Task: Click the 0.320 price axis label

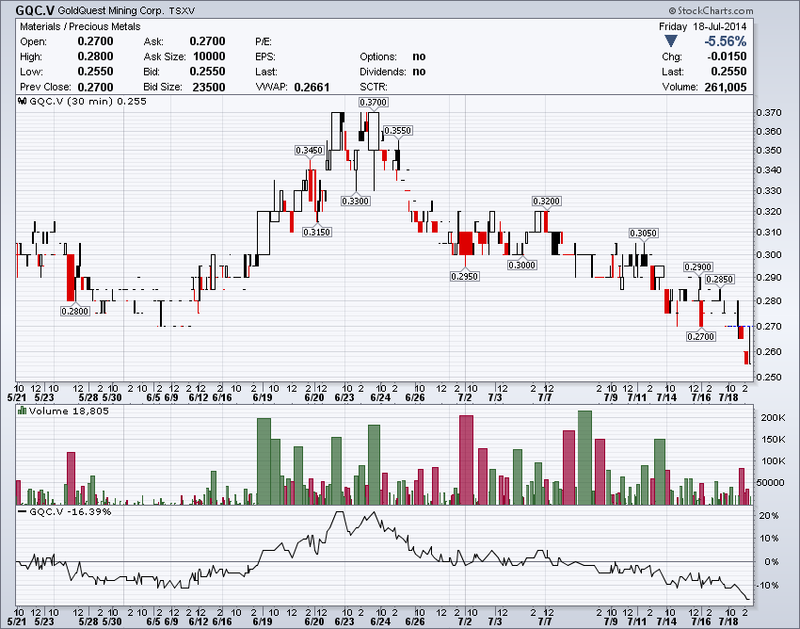Action: (768, 211)
